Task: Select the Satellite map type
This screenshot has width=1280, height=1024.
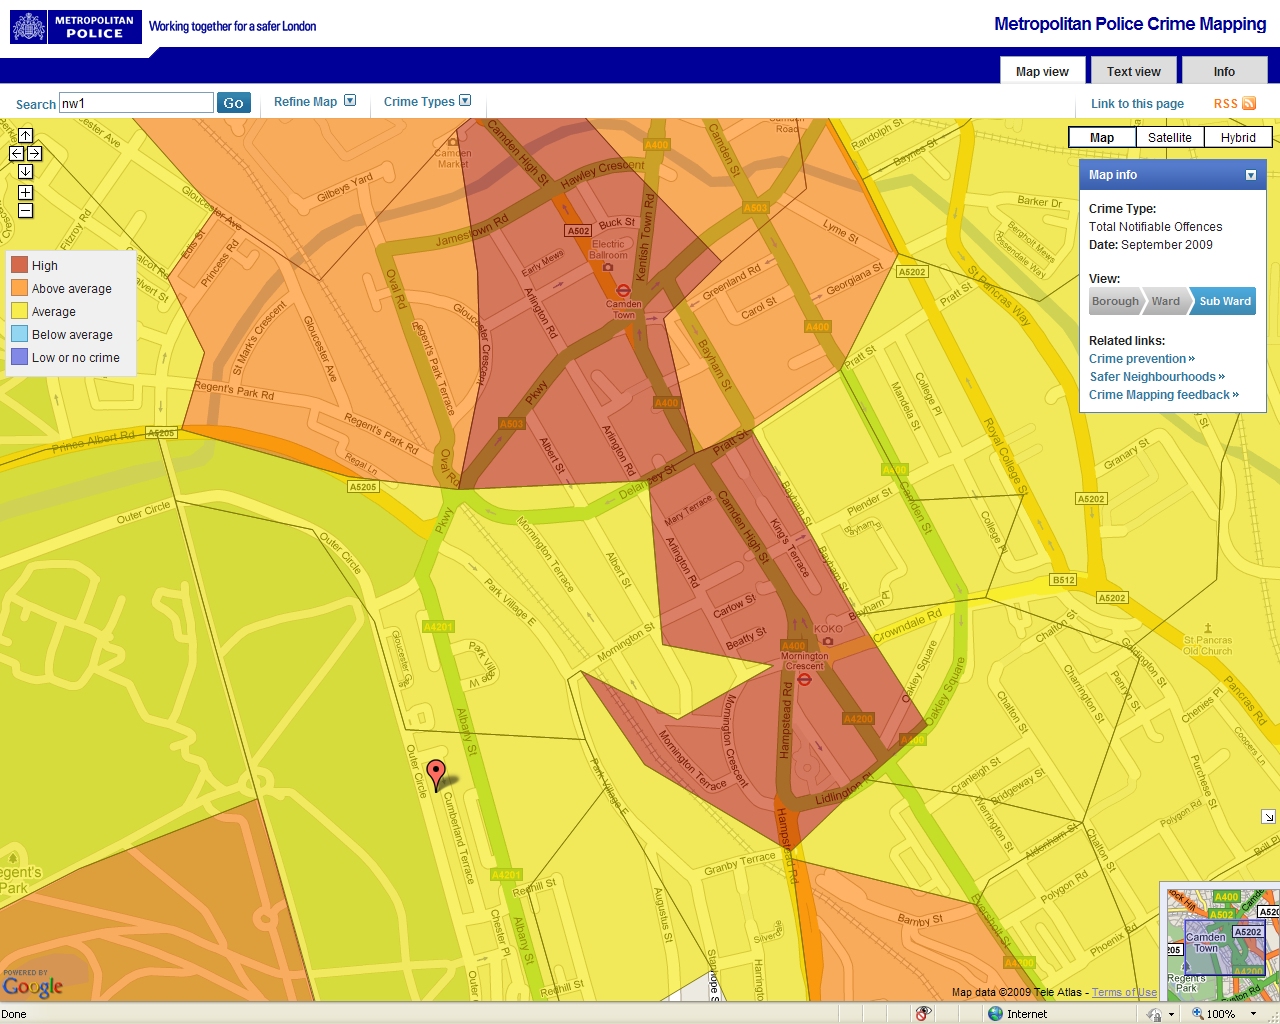Action: coord(1169,137)
